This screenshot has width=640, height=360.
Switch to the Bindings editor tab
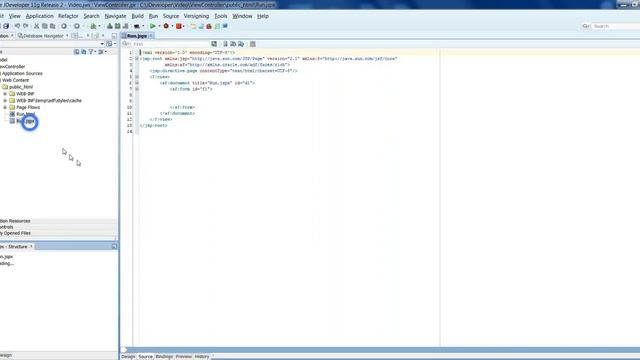click(x=164, y=356)
